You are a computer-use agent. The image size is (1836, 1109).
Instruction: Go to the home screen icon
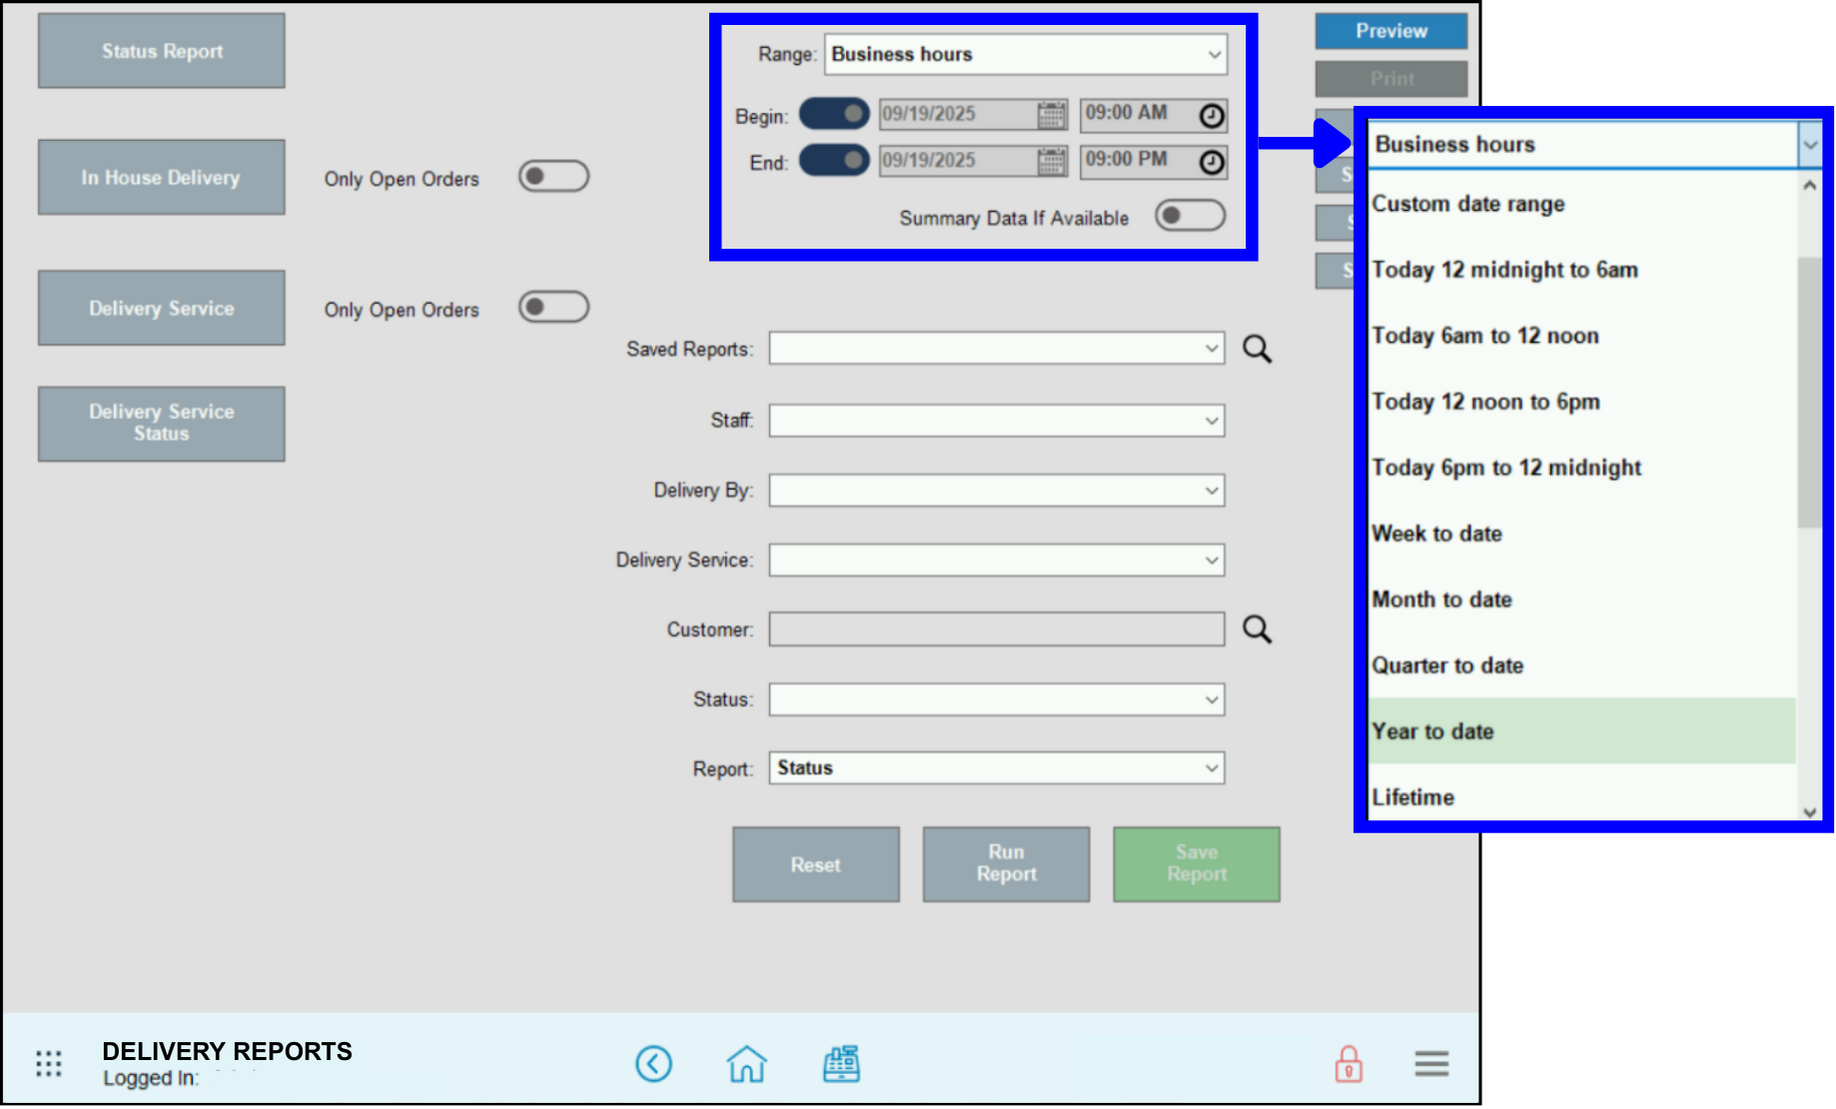(746, 1063)
